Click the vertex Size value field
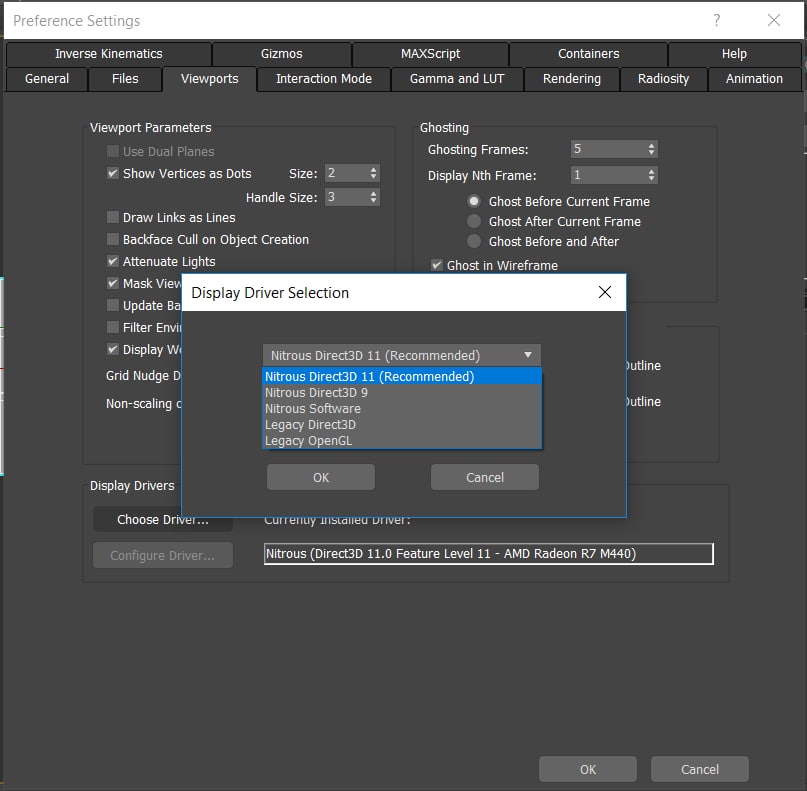The height and width of the screenshot is (791, 807). pos(347,173)
